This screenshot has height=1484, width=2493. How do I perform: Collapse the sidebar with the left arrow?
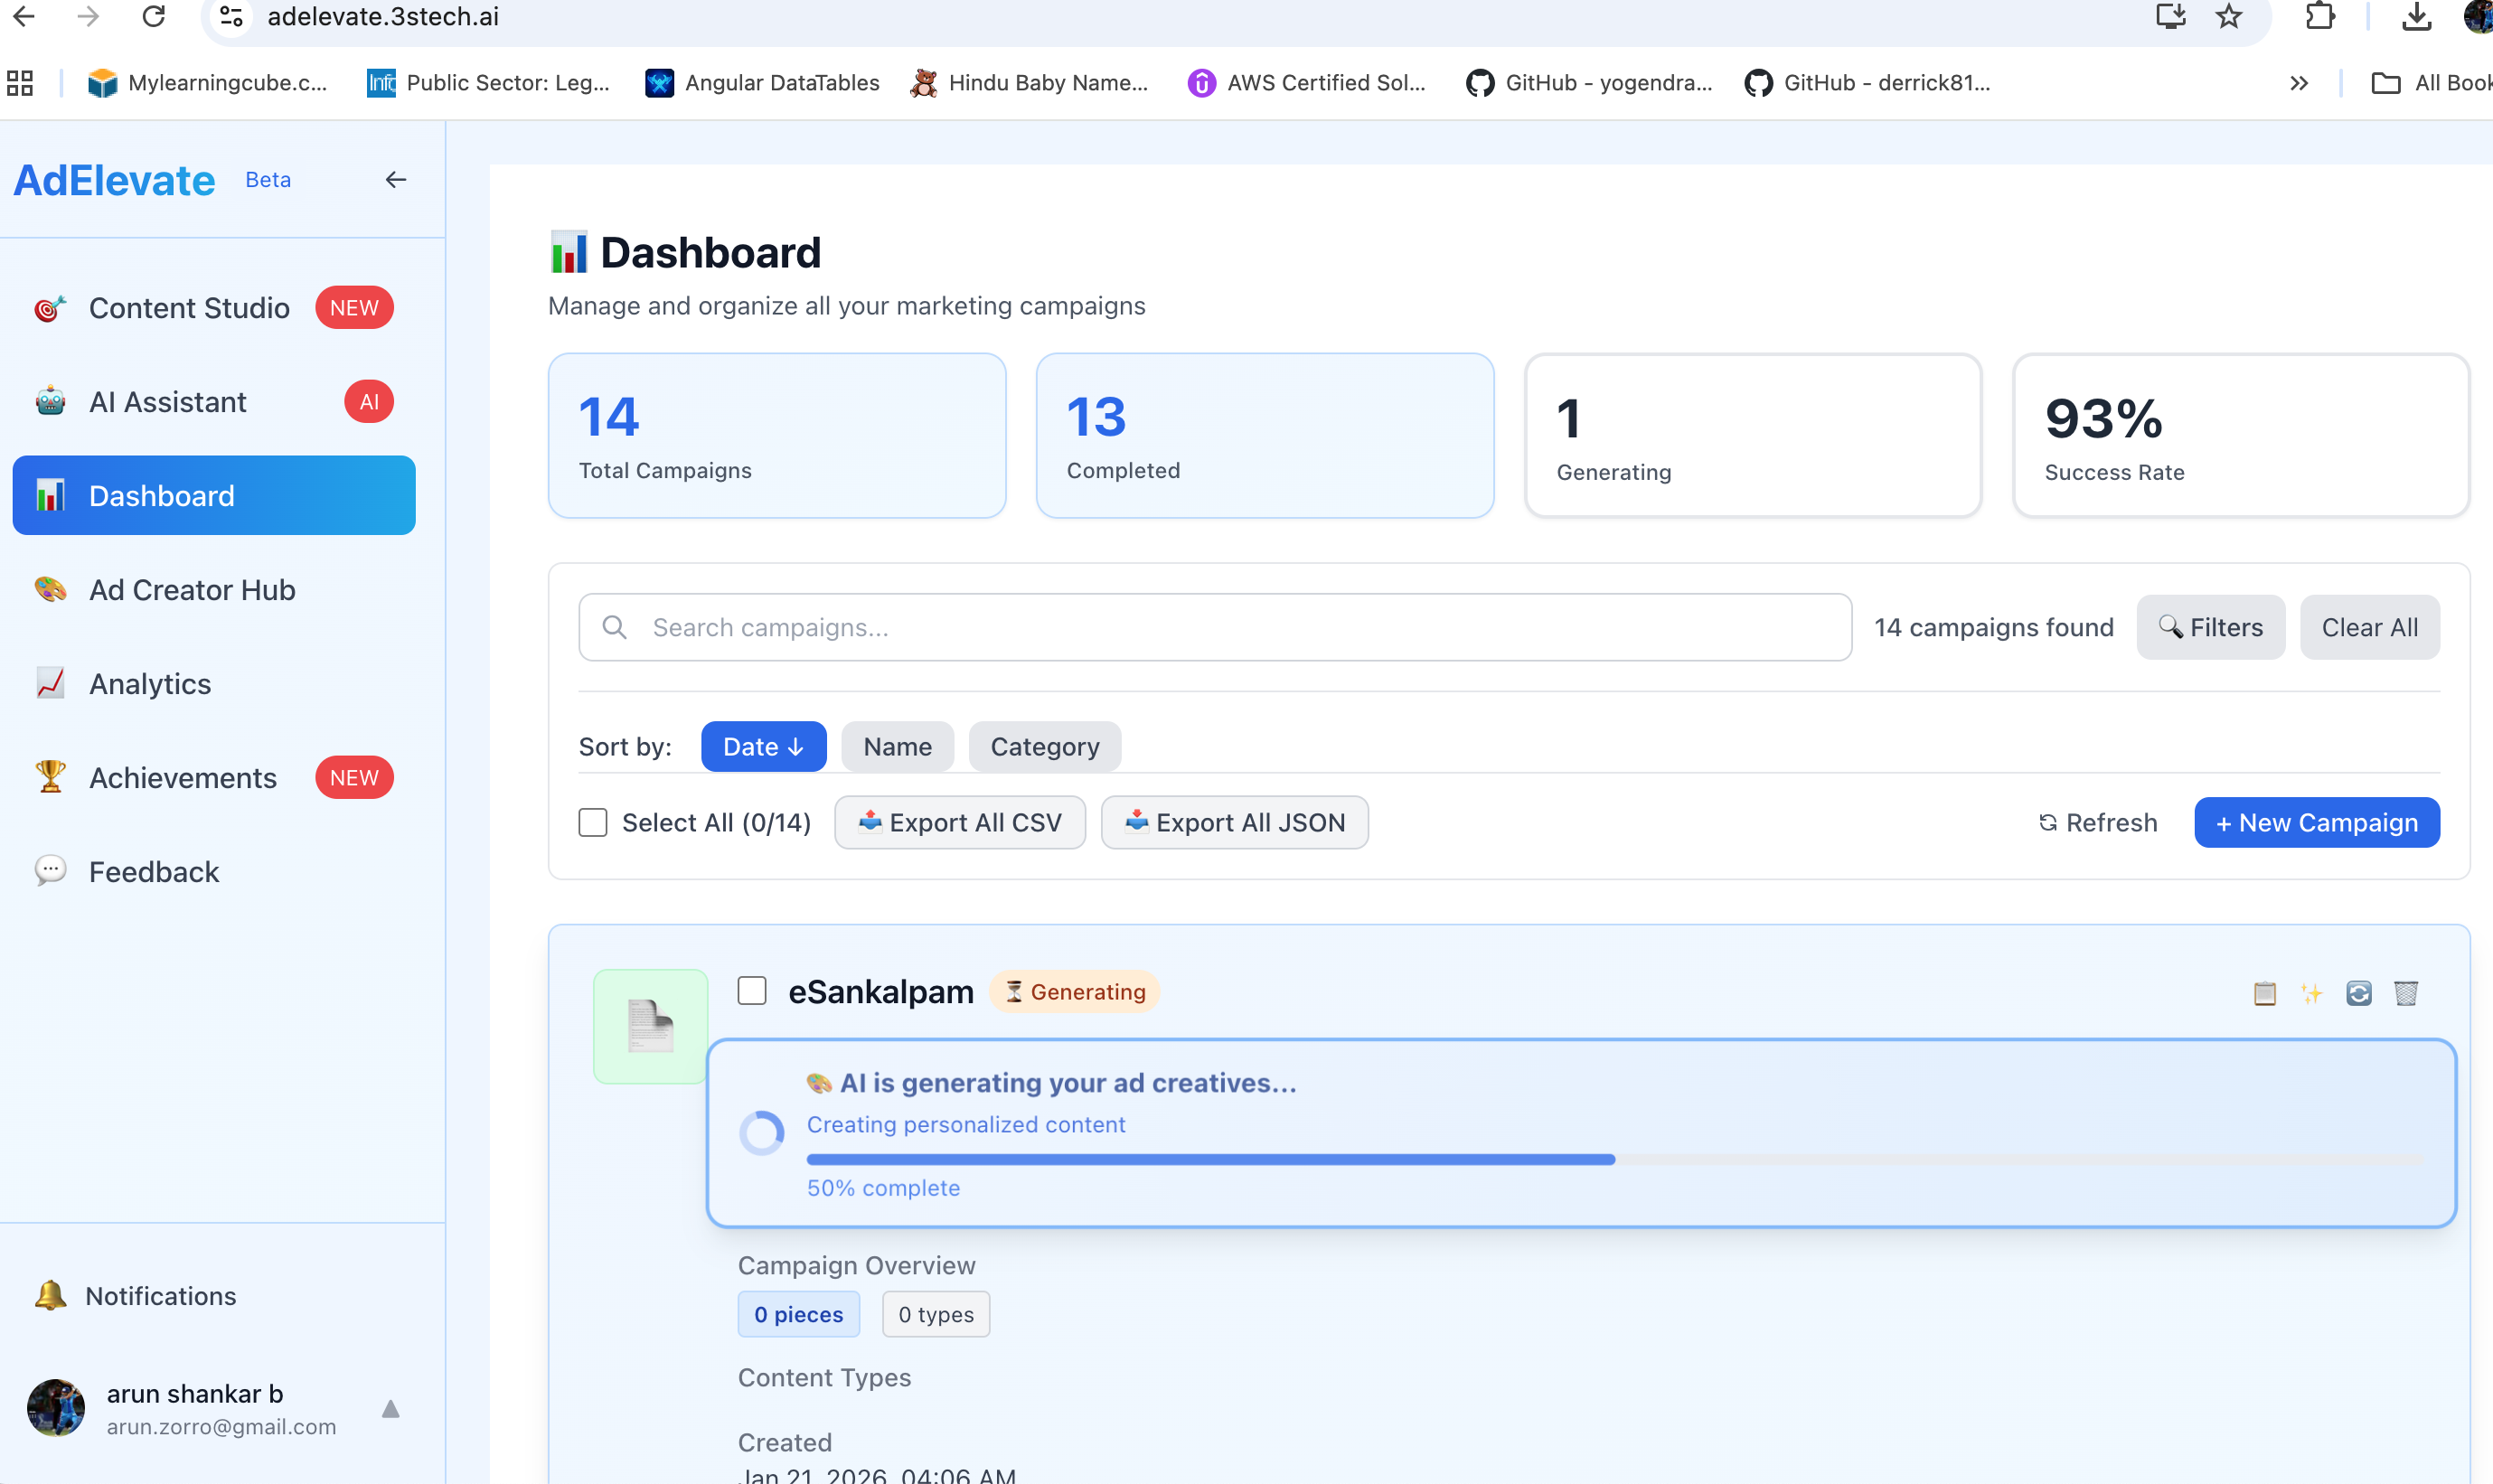click(x=396, y=180)
